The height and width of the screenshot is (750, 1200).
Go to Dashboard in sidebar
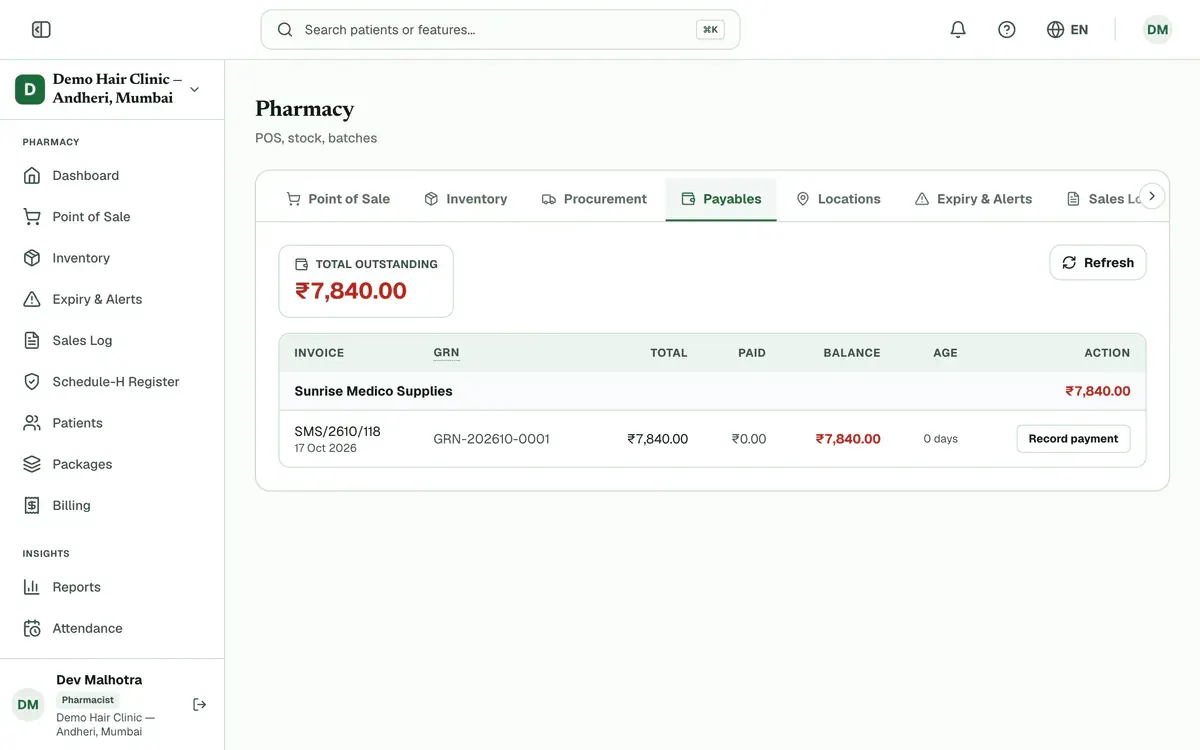pyautogui.click(x=112, y=176)
